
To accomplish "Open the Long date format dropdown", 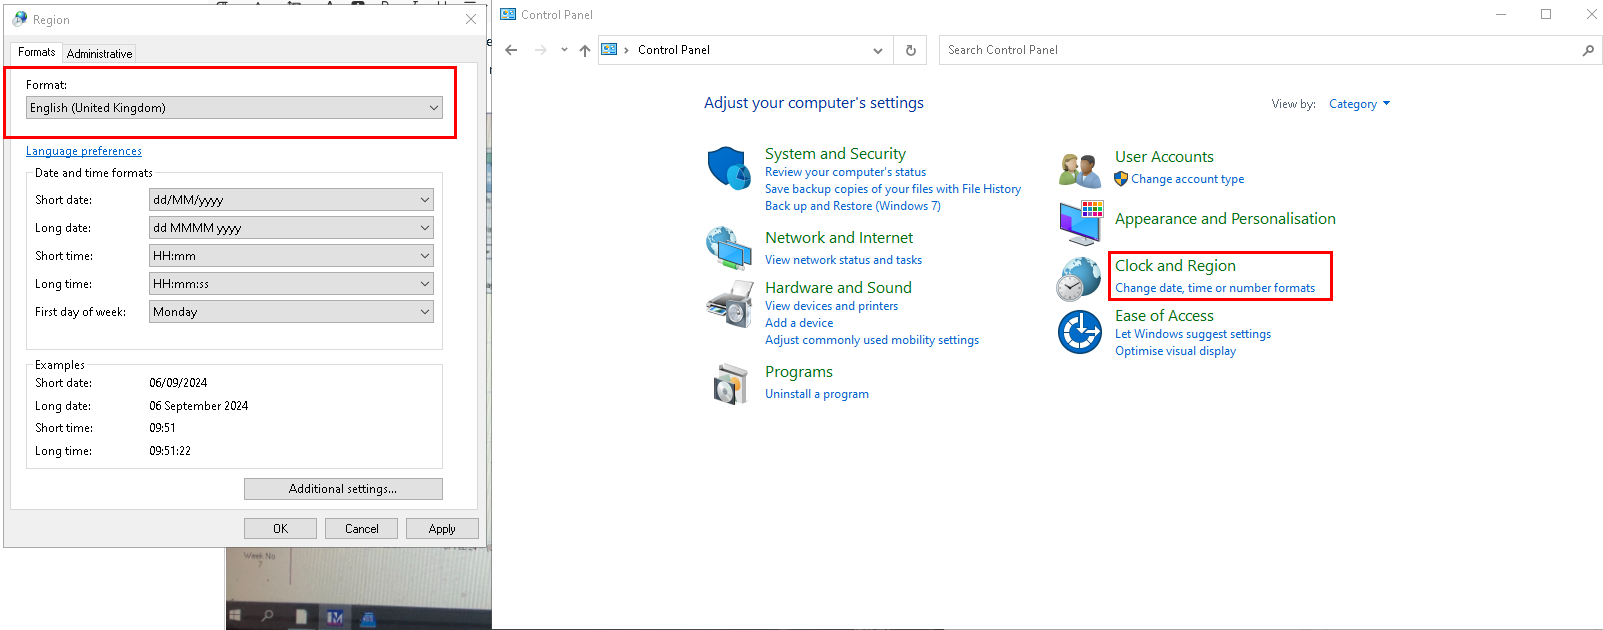I will tap(291, 228).
